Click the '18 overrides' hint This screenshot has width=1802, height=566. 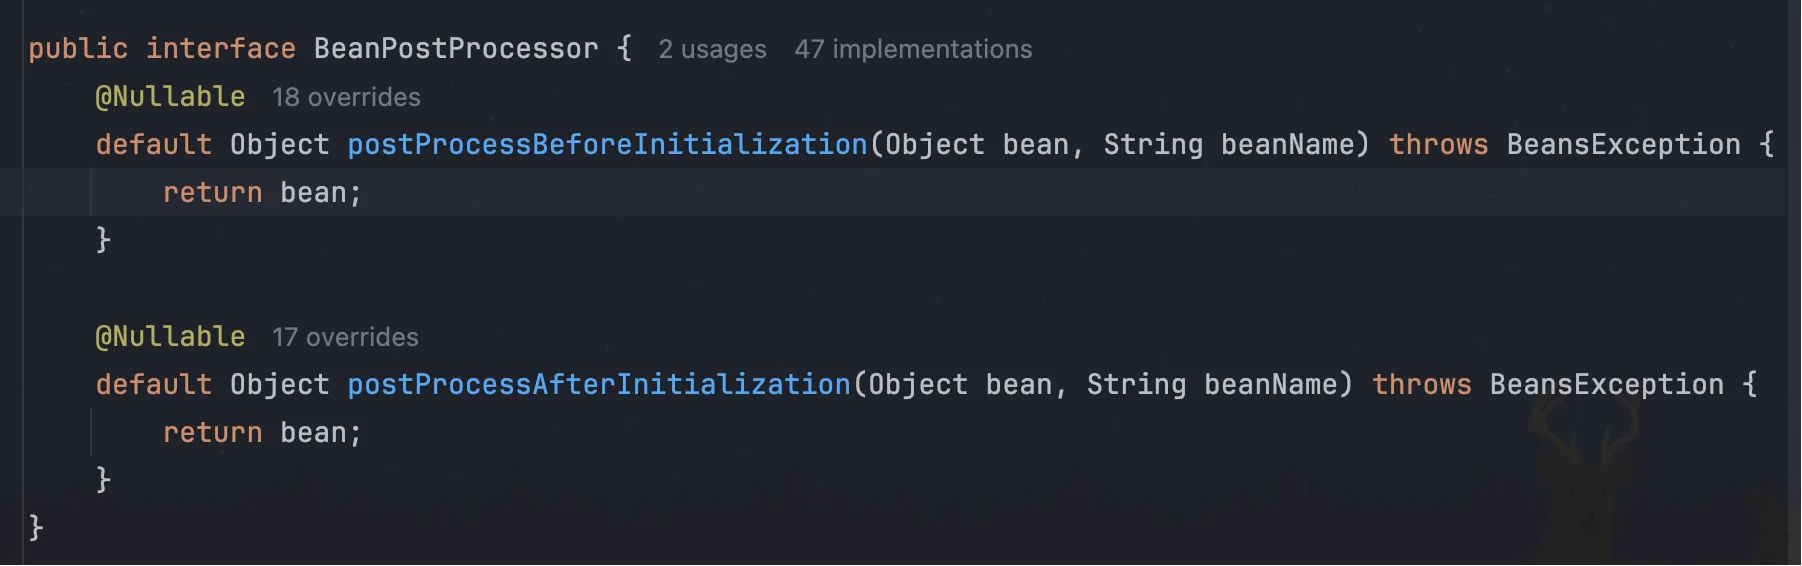tap(346, 97)
